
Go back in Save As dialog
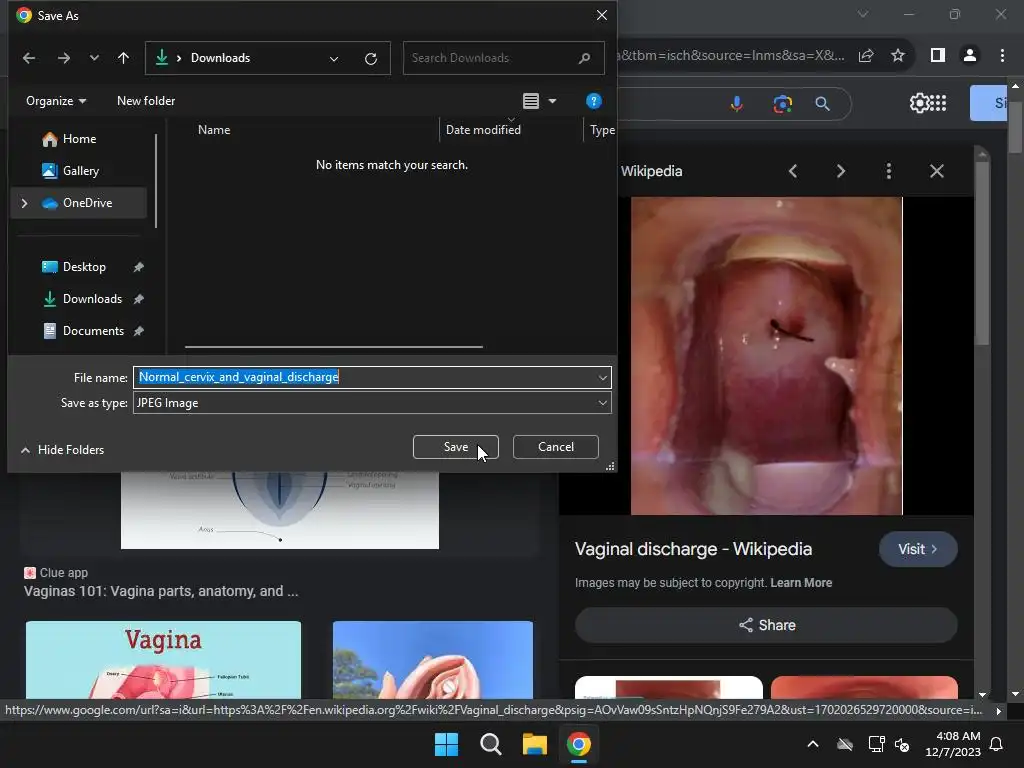pyautogui.click(x=29, y=58)
